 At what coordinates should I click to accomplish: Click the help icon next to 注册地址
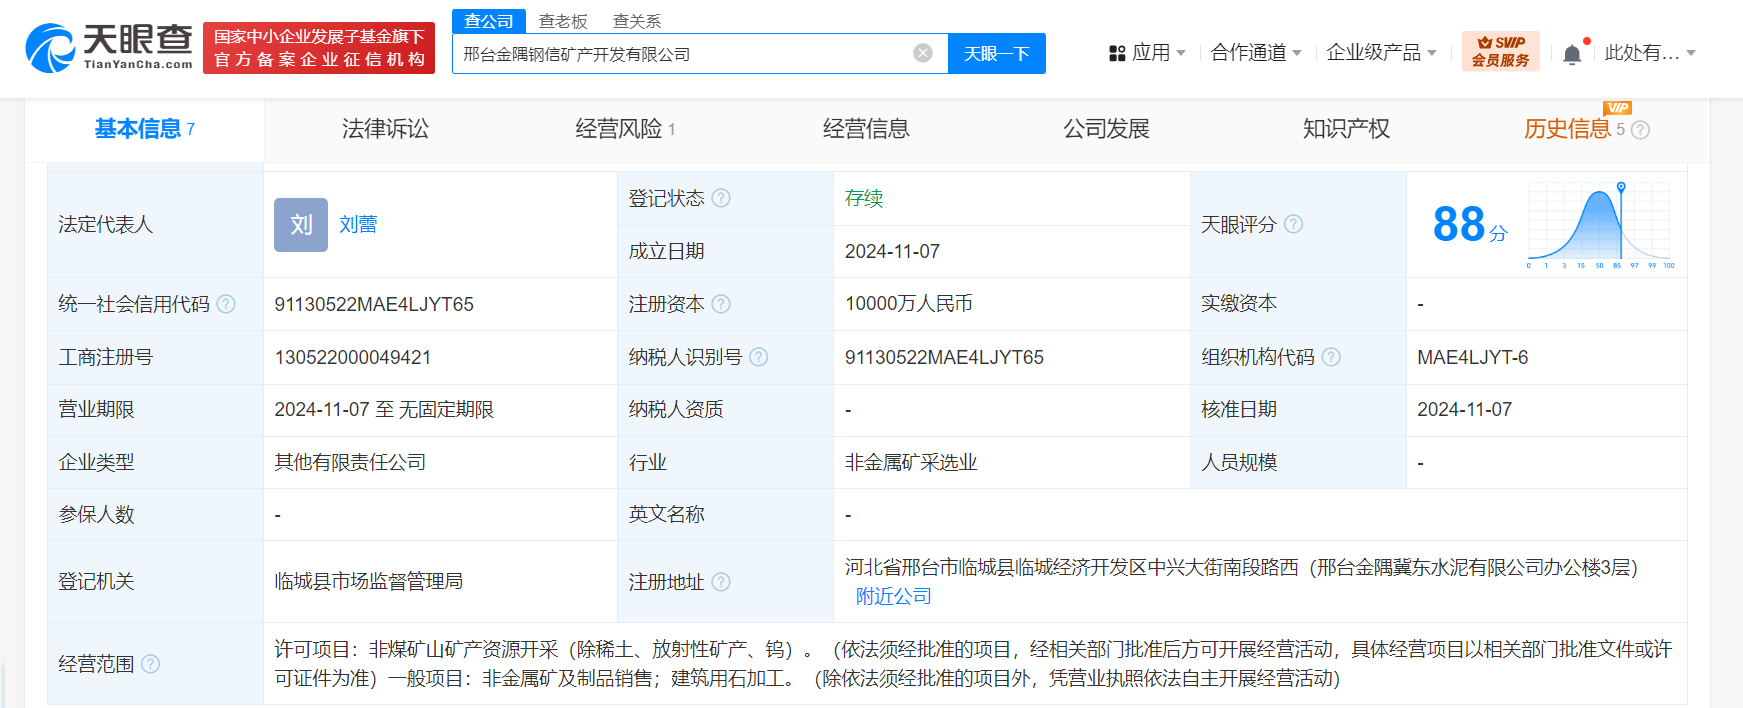click(721, 582)
